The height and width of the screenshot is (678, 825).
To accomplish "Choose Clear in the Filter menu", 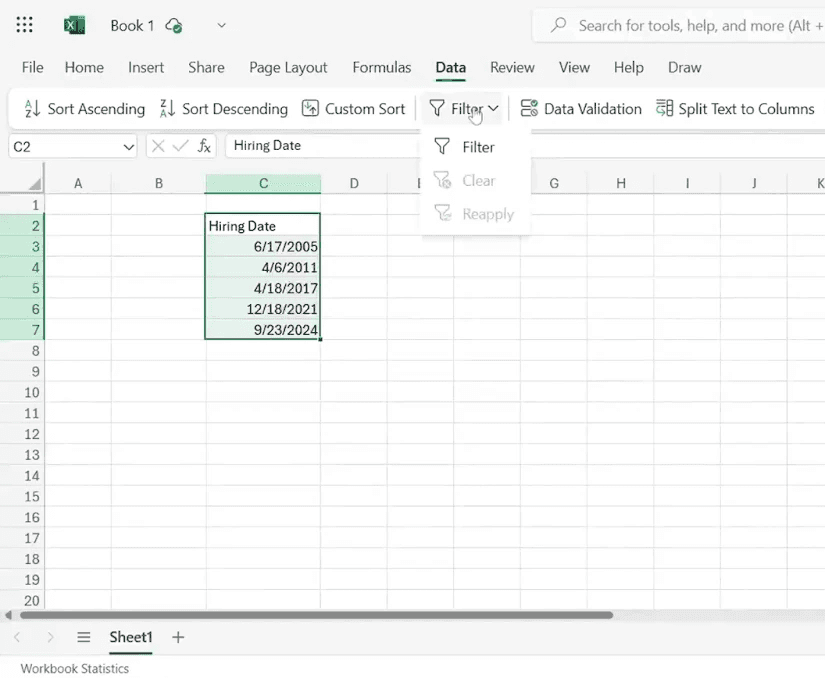I will point(475,180).
